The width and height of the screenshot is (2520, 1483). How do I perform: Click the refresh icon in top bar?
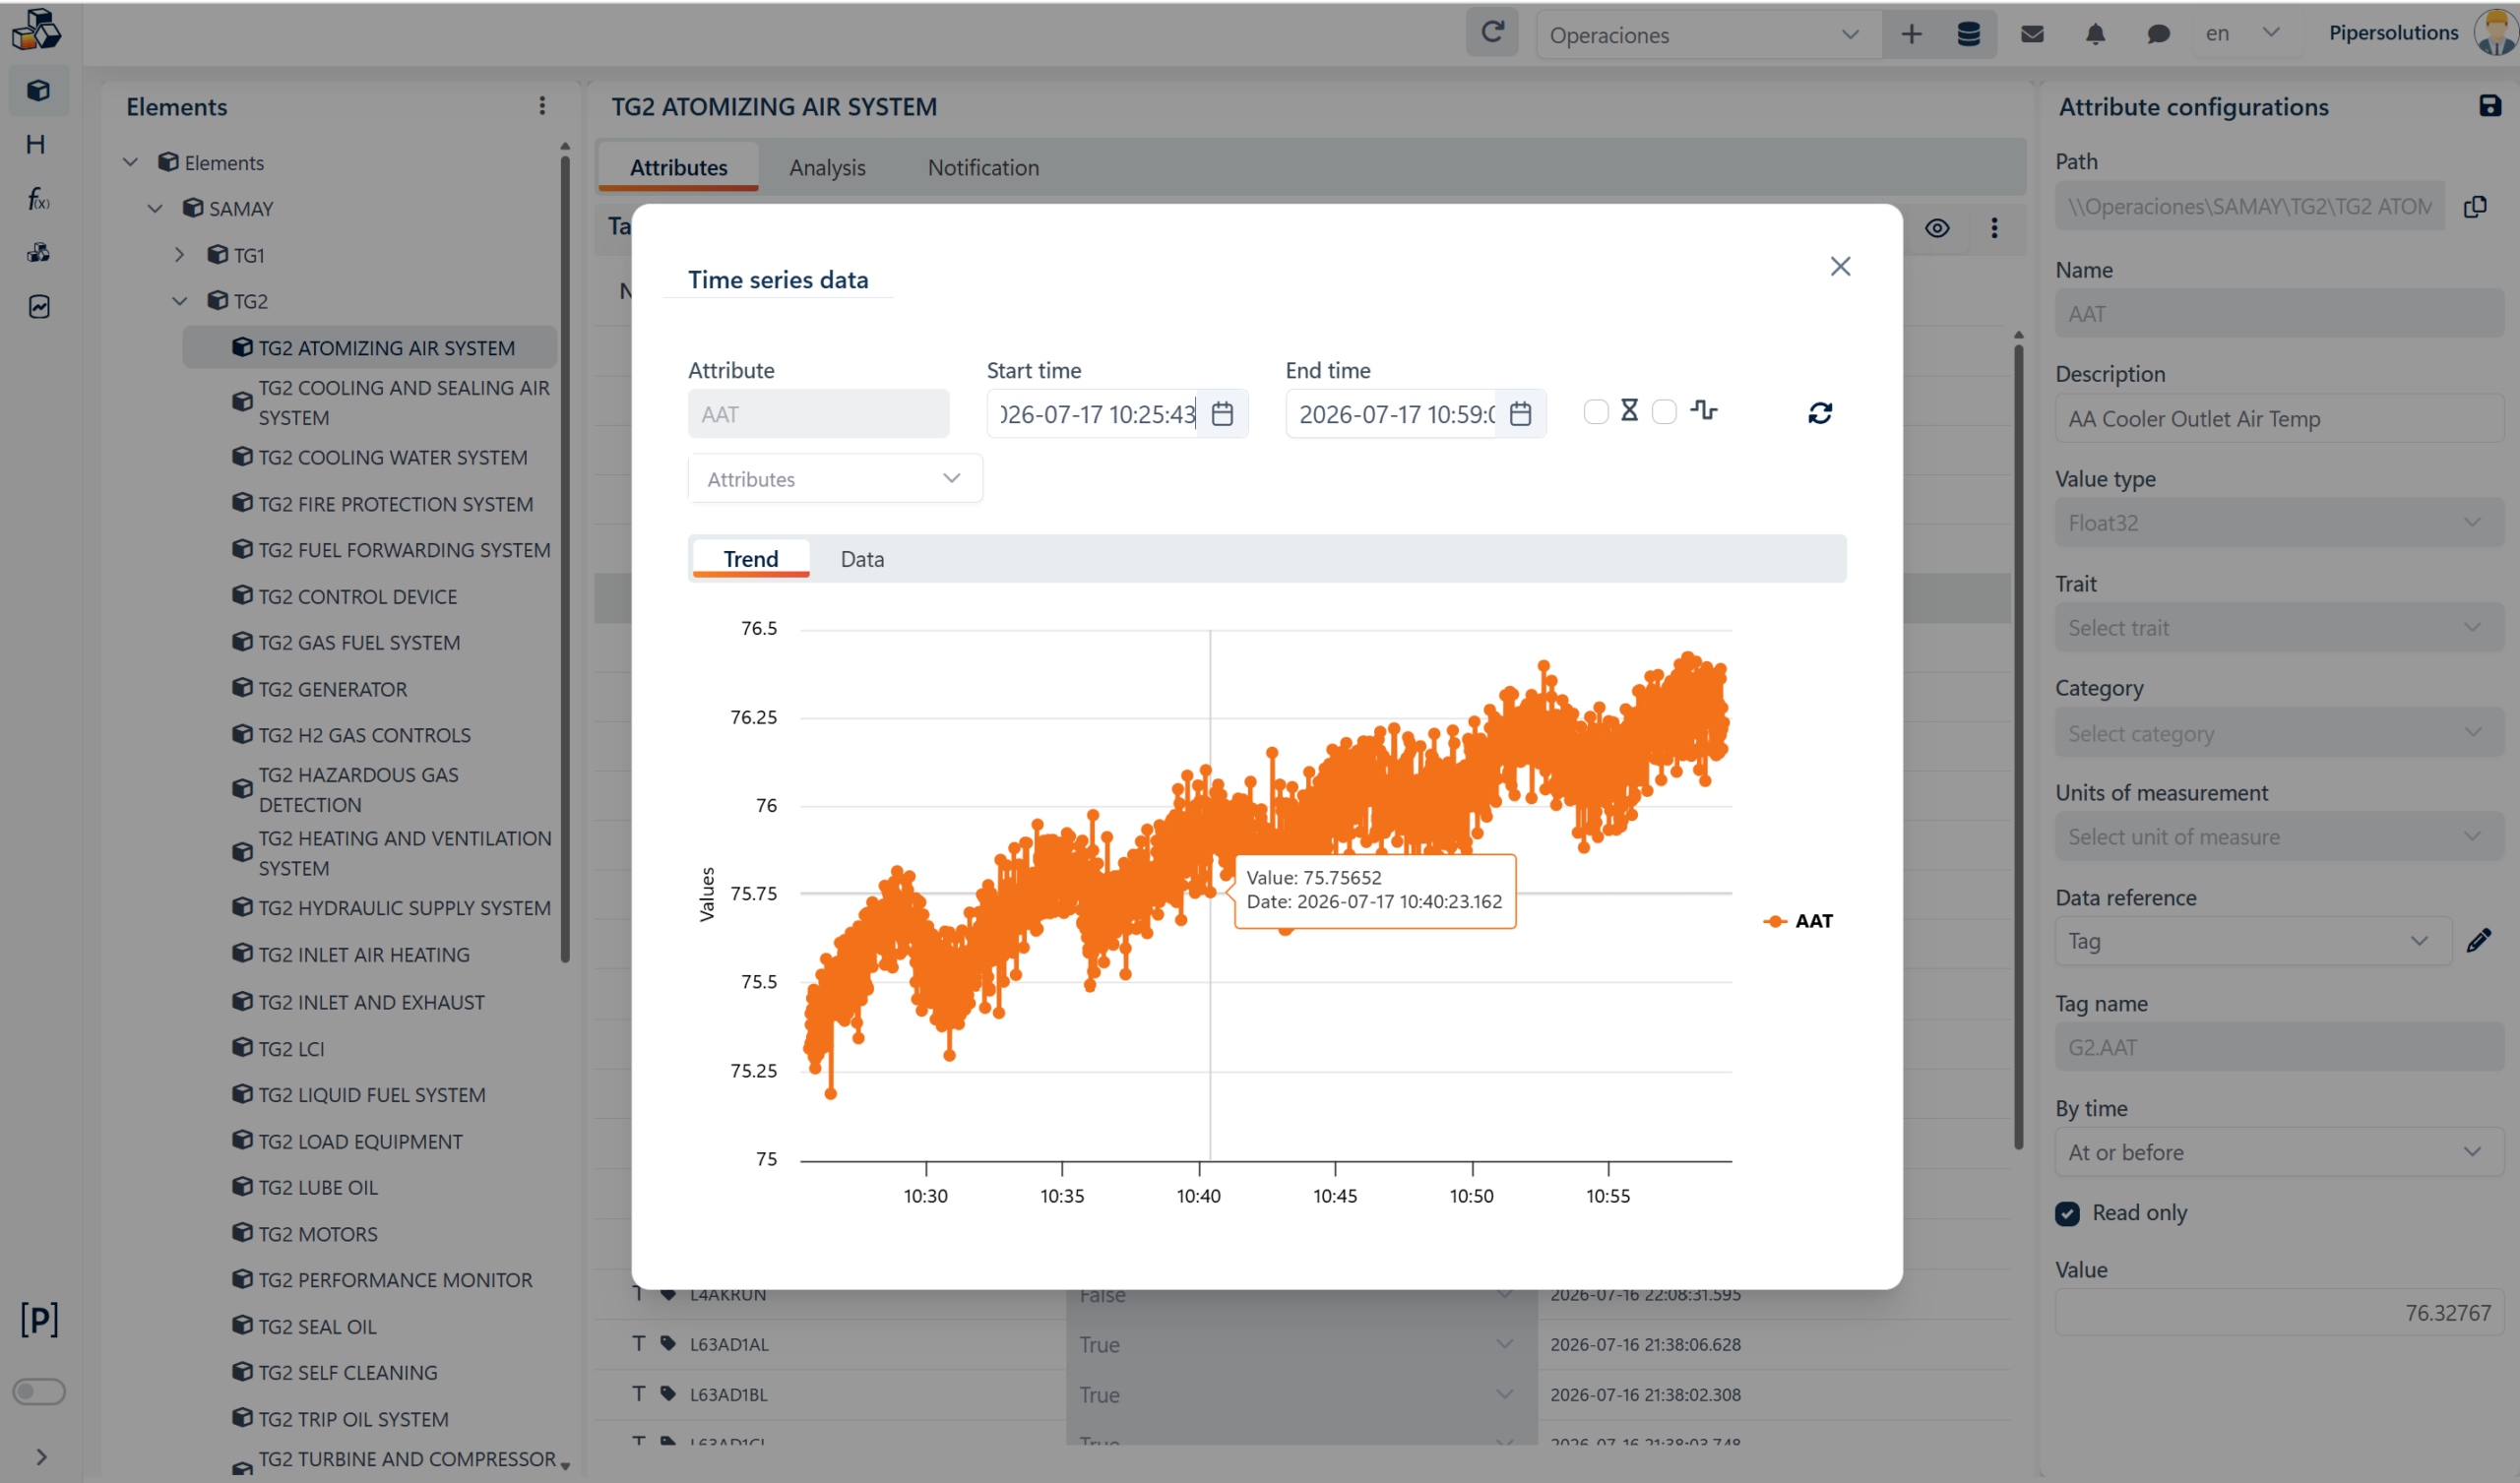tap(1491, 33)
